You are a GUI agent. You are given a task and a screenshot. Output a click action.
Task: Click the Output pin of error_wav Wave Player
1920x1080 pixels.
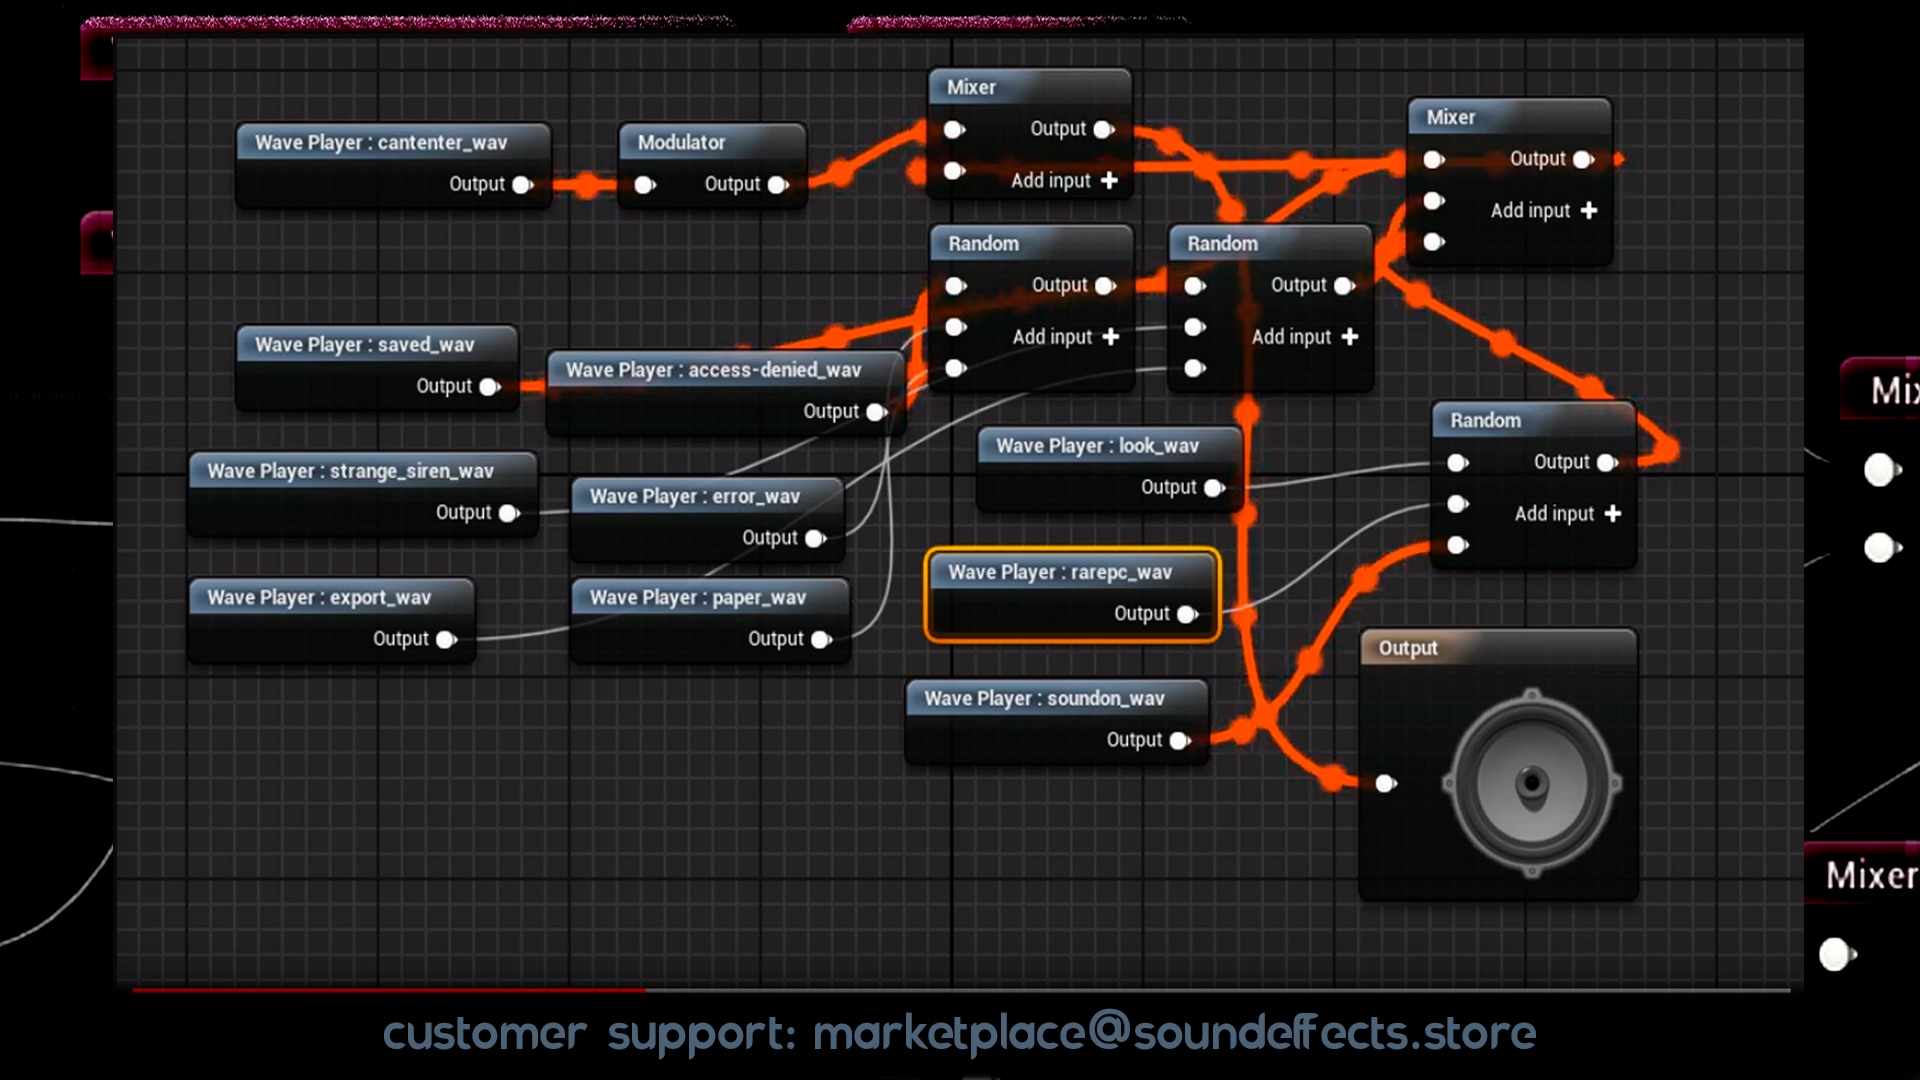[x=816, y=538]
